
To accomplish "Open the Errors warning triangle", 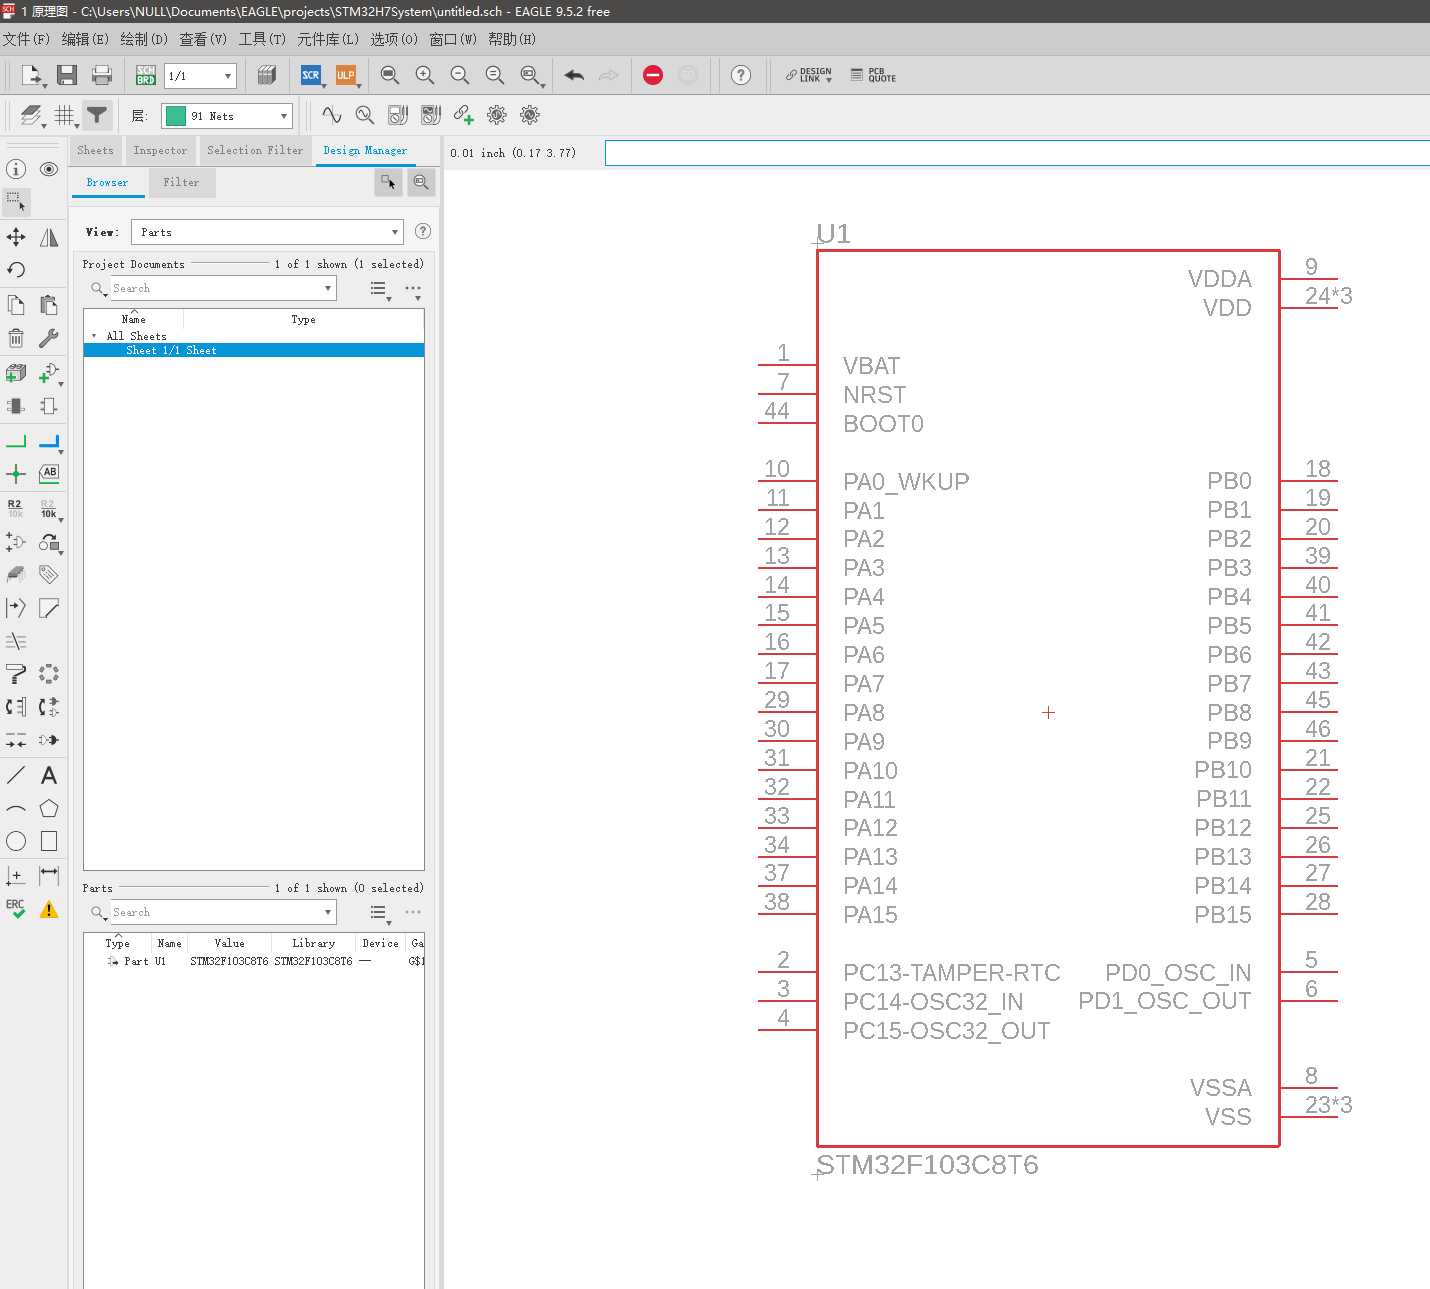I will (49, 909).
